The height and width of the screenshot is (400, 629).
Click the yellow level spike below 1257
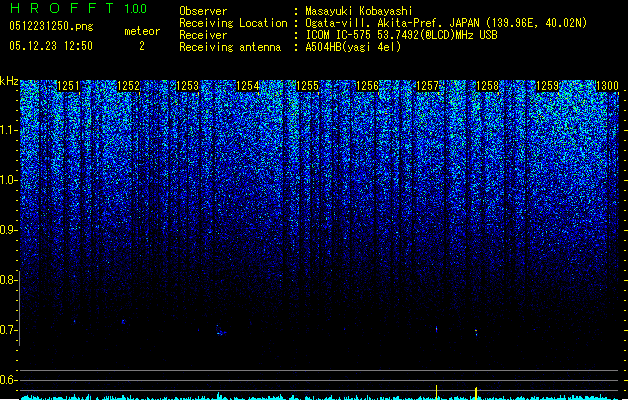point(436,392)
